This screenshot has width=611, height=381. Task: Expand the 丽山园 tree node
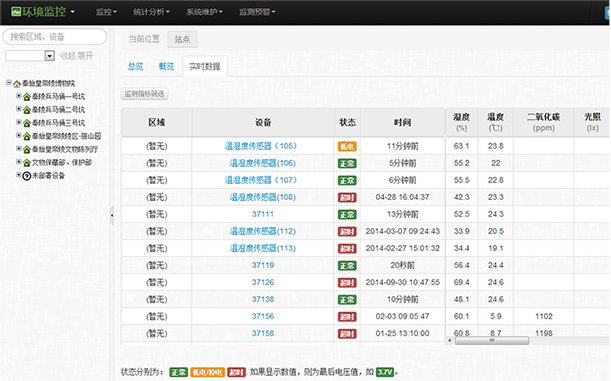18,135
